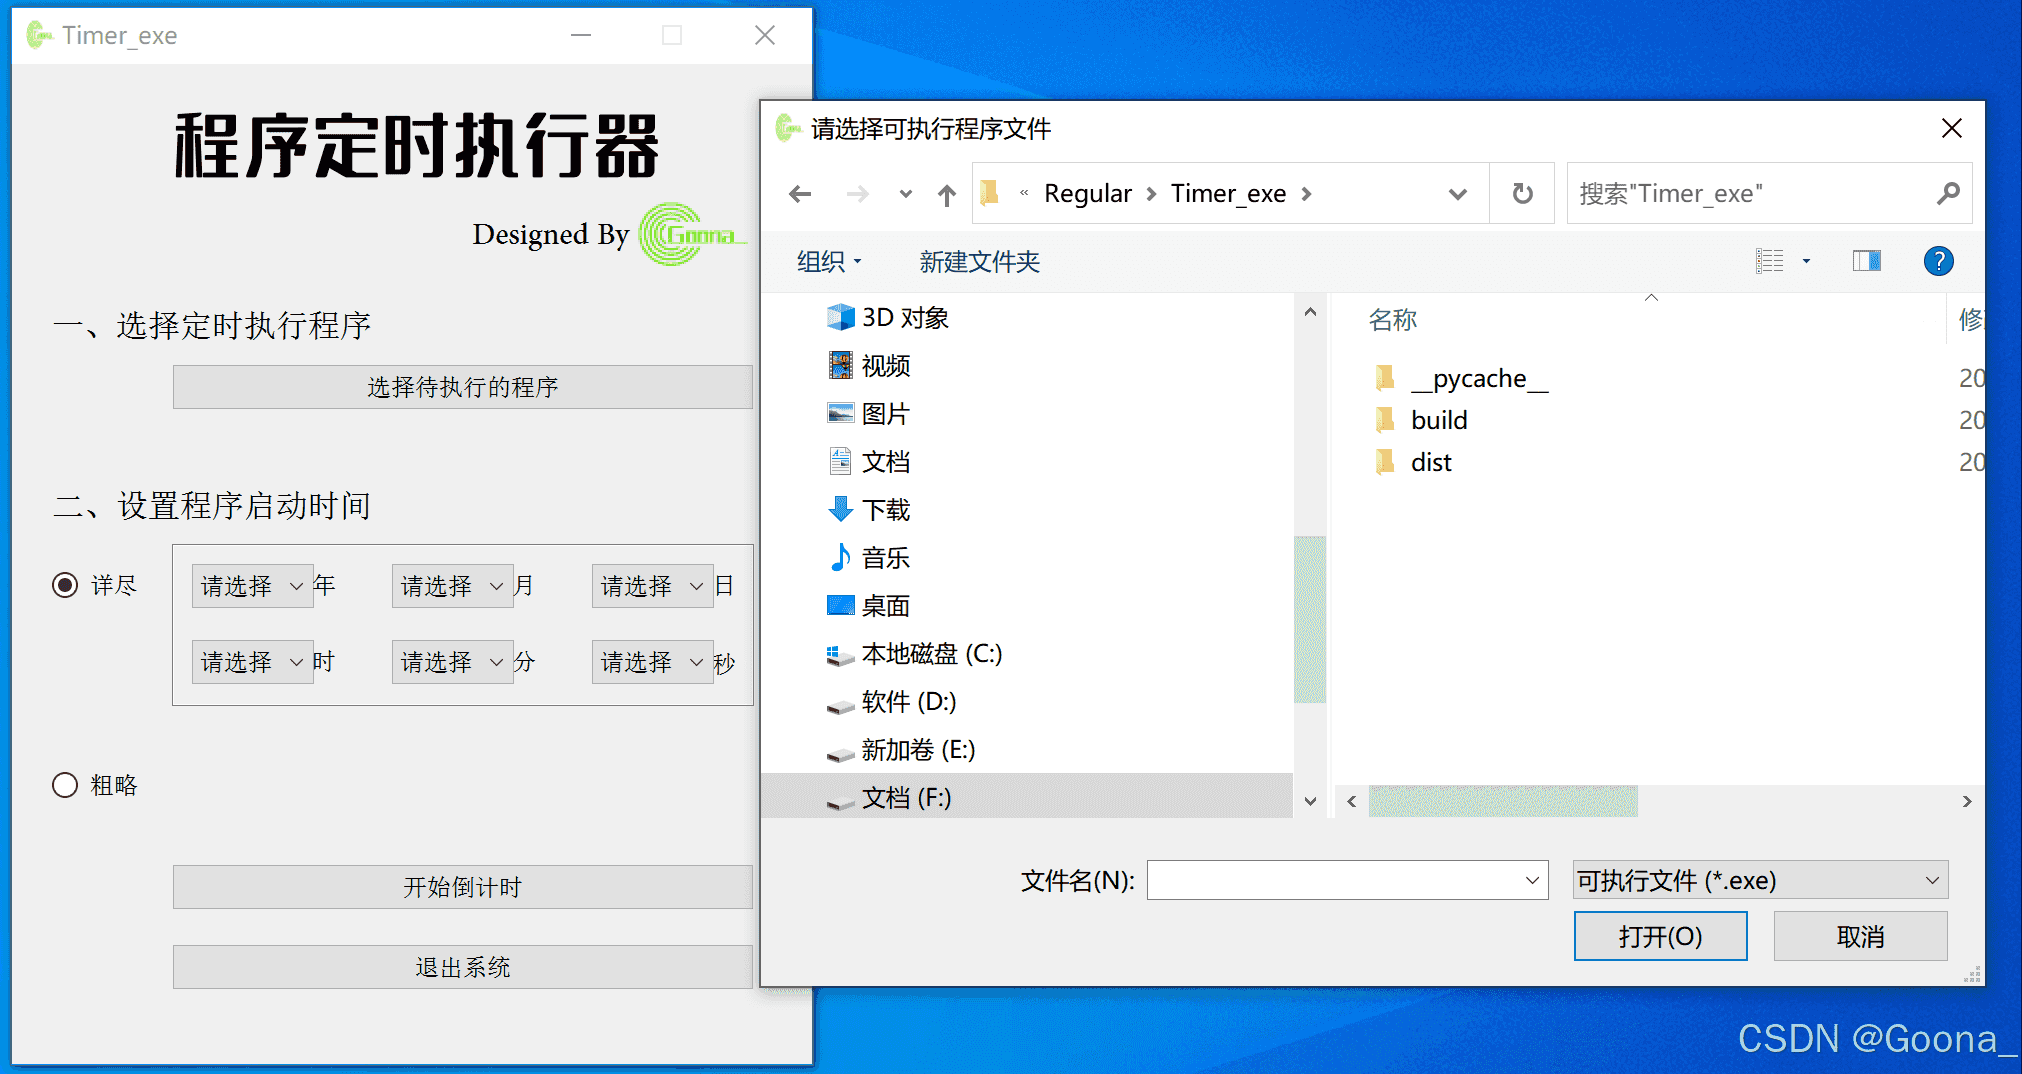Select 本地磁盘 (C:) drive
Viewport: 2022px width, 1074px height.
tap(914, 654)
